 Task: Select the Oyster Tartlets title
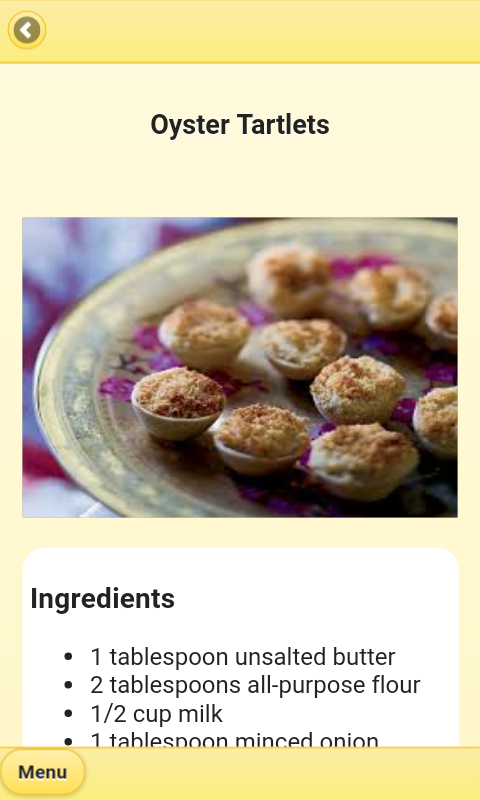[240, 124]
